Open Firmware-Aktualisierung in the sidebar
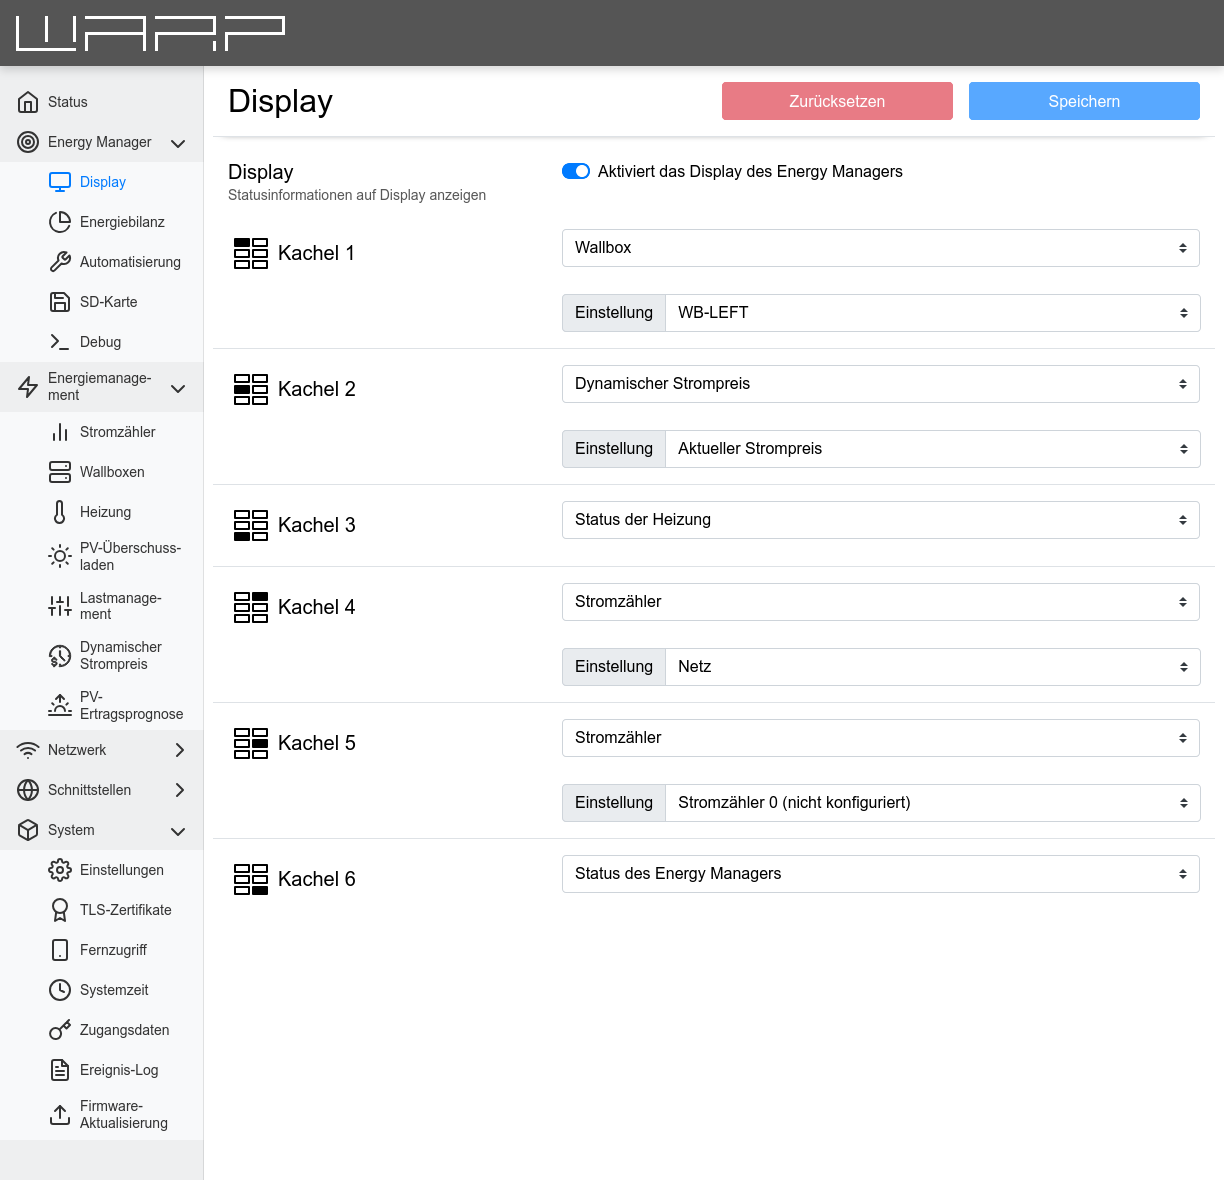 [100, 1113]
